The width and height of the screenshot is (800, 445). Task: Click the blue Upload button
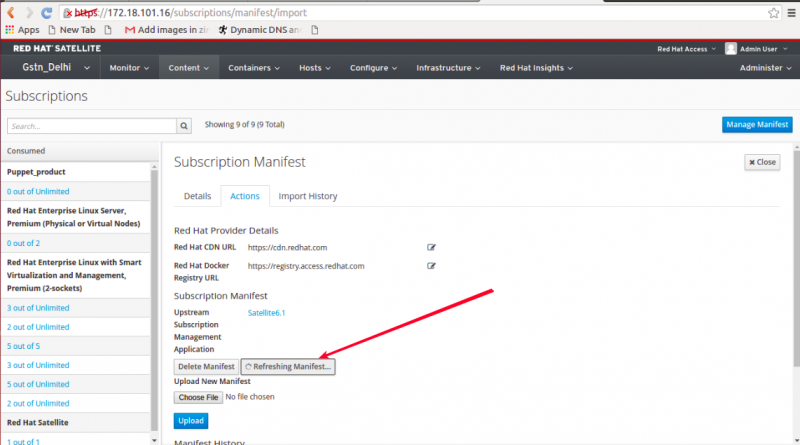pyautogui.click(x=191, y=421)
